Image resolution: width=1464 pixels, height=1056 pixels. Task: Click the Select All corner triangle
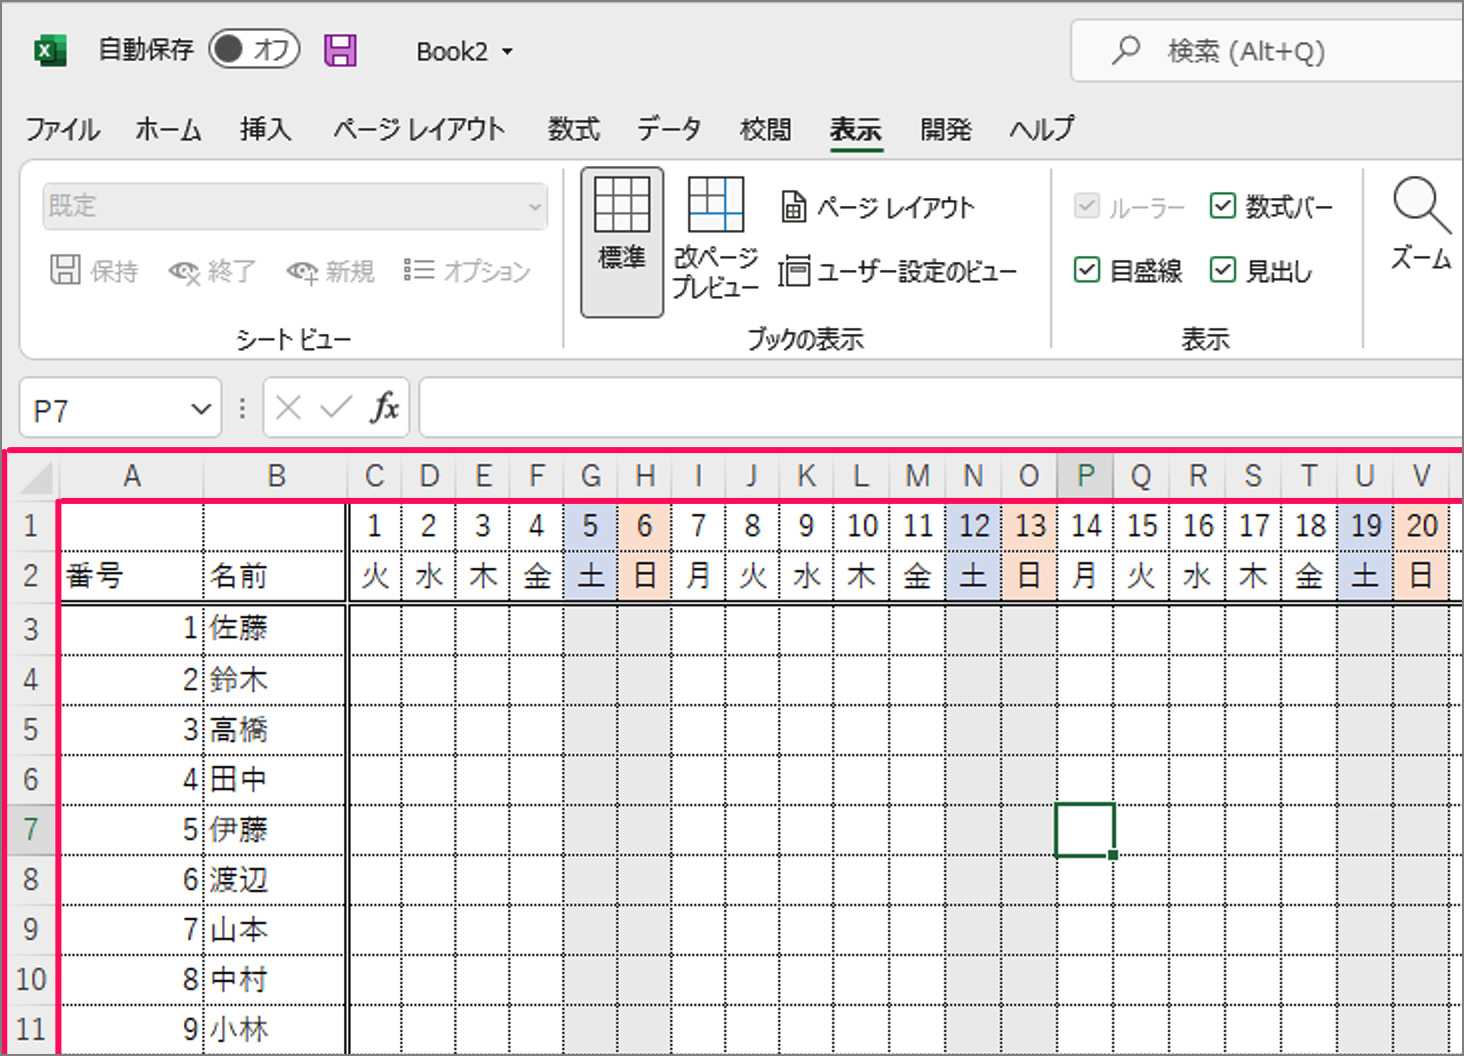pyautogui.click(x=36, y=477)
